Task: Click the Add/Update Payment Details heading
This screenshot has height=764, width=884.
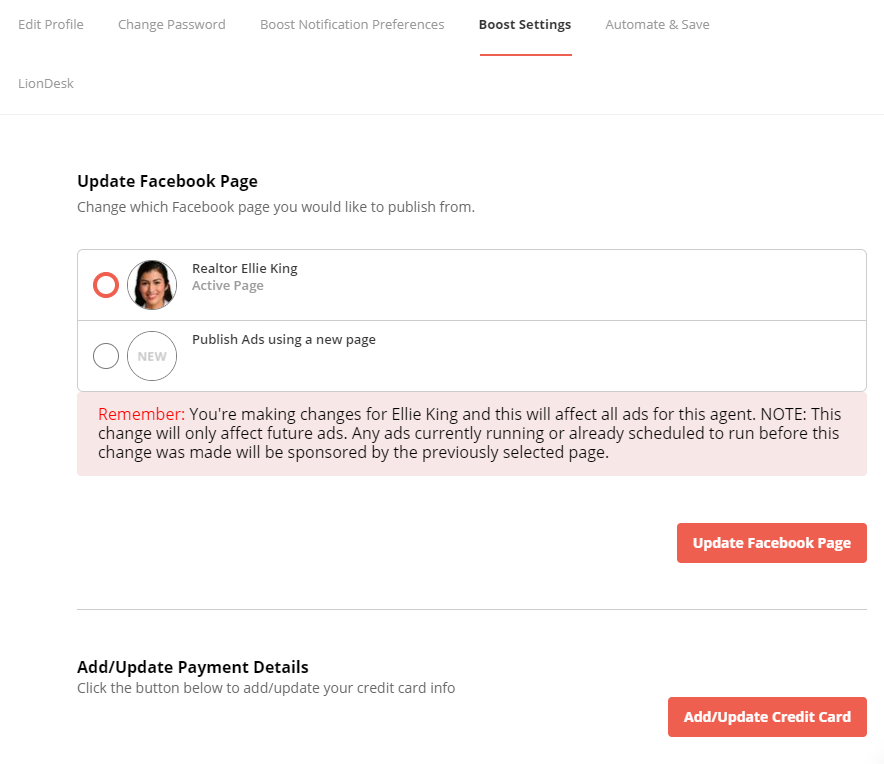Action: (x=193, y=667)
